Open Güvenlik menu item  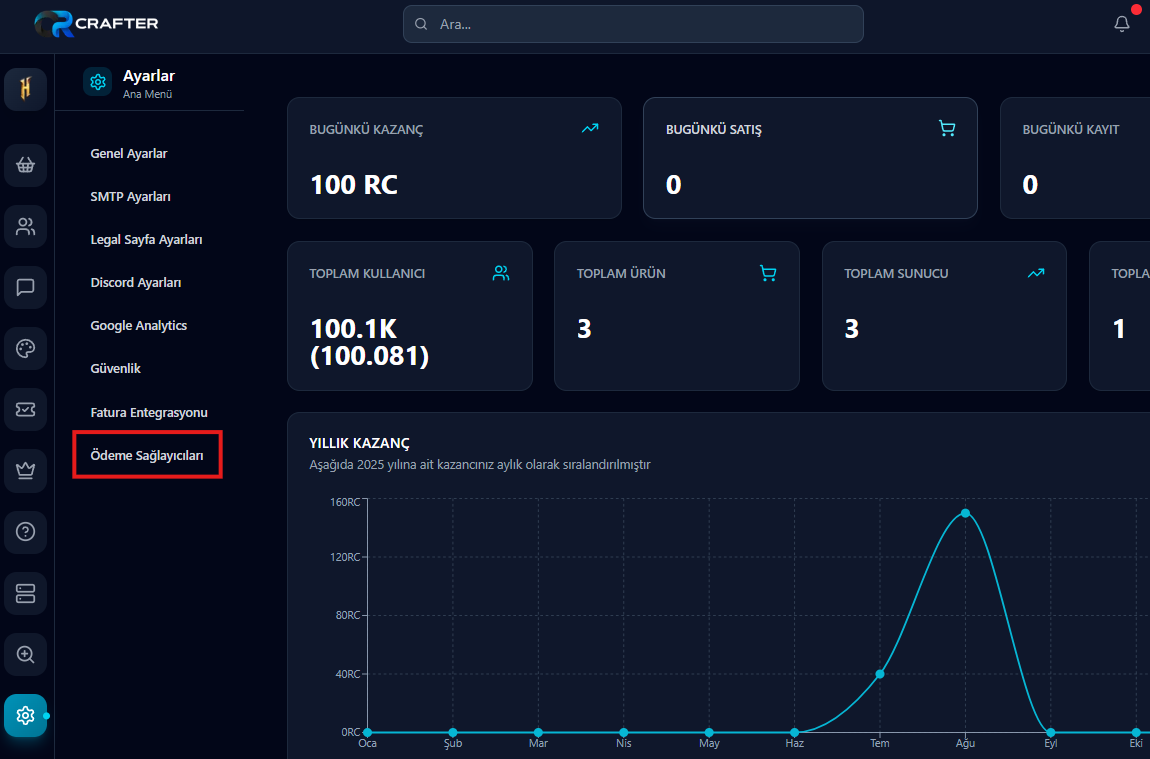coord(115,368)
